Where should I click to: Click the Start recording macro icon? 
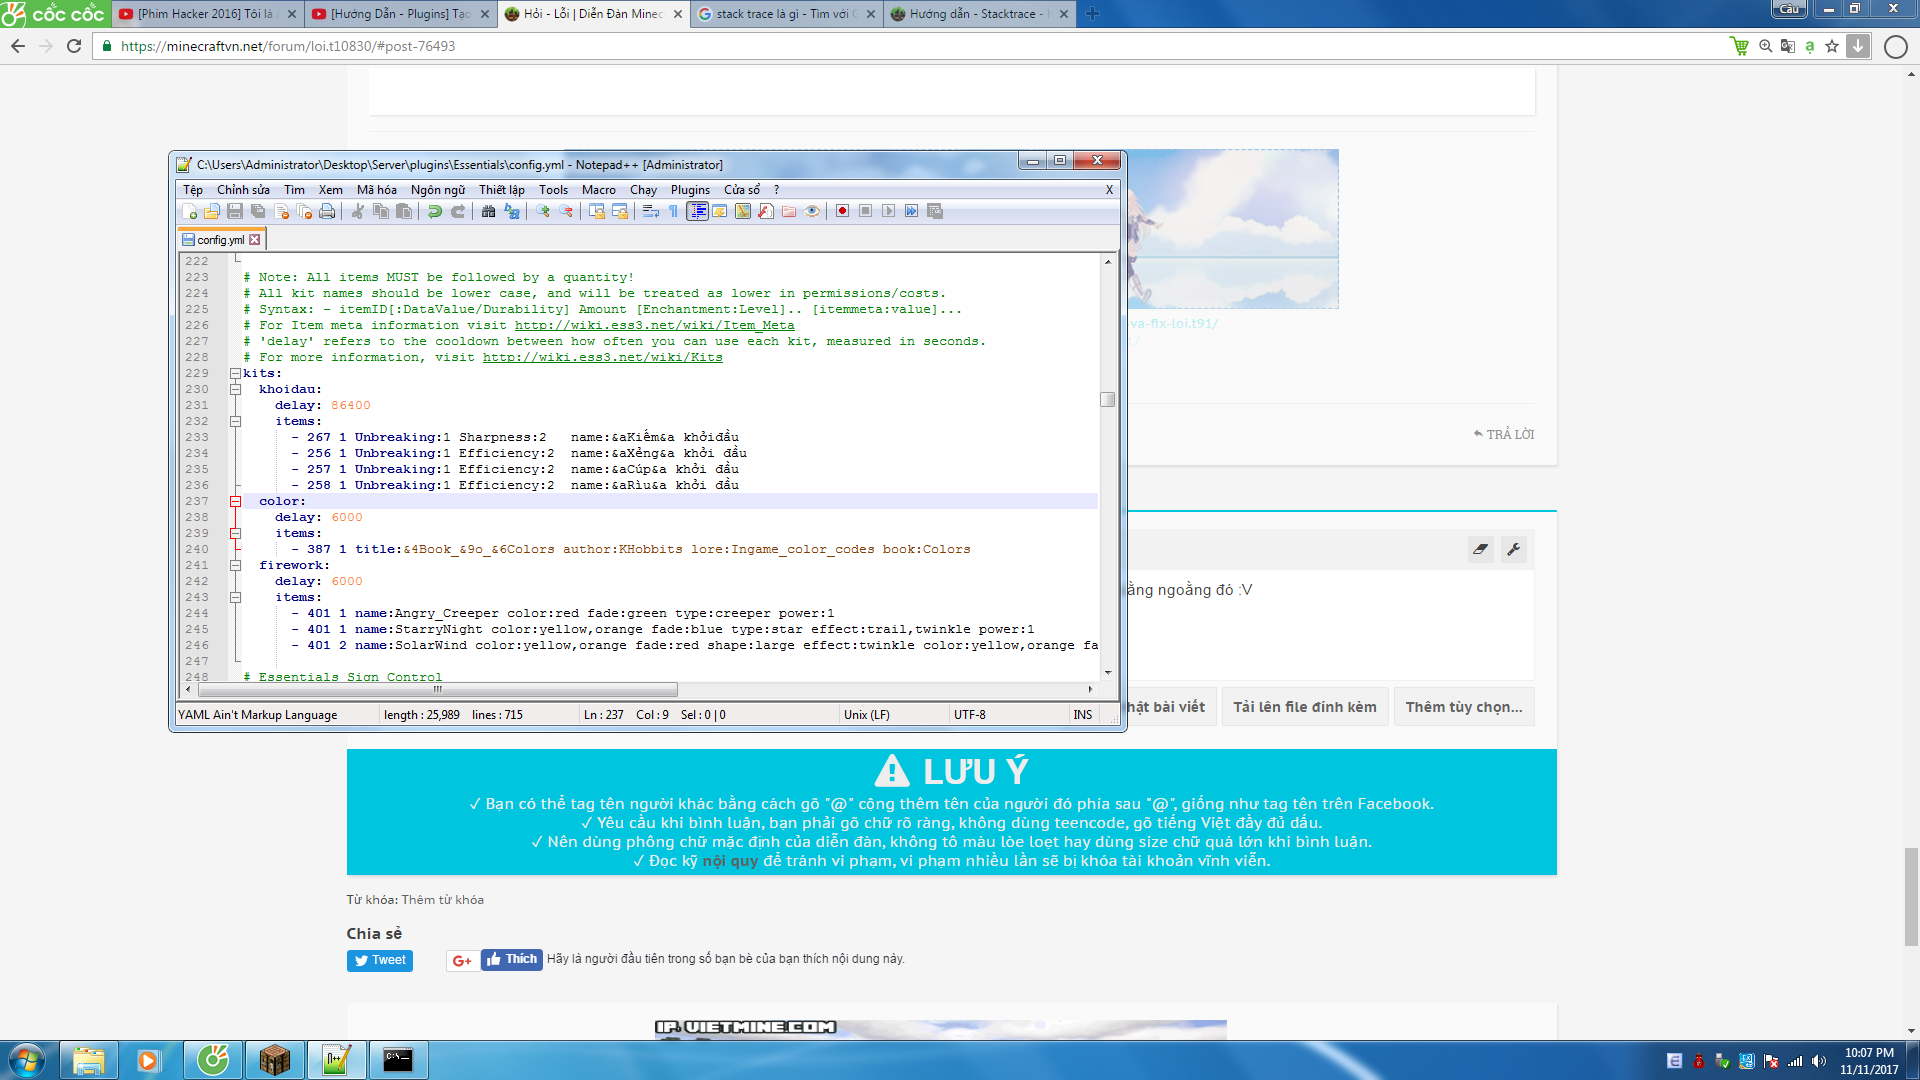pyautogui.click(x=842, y=211)
